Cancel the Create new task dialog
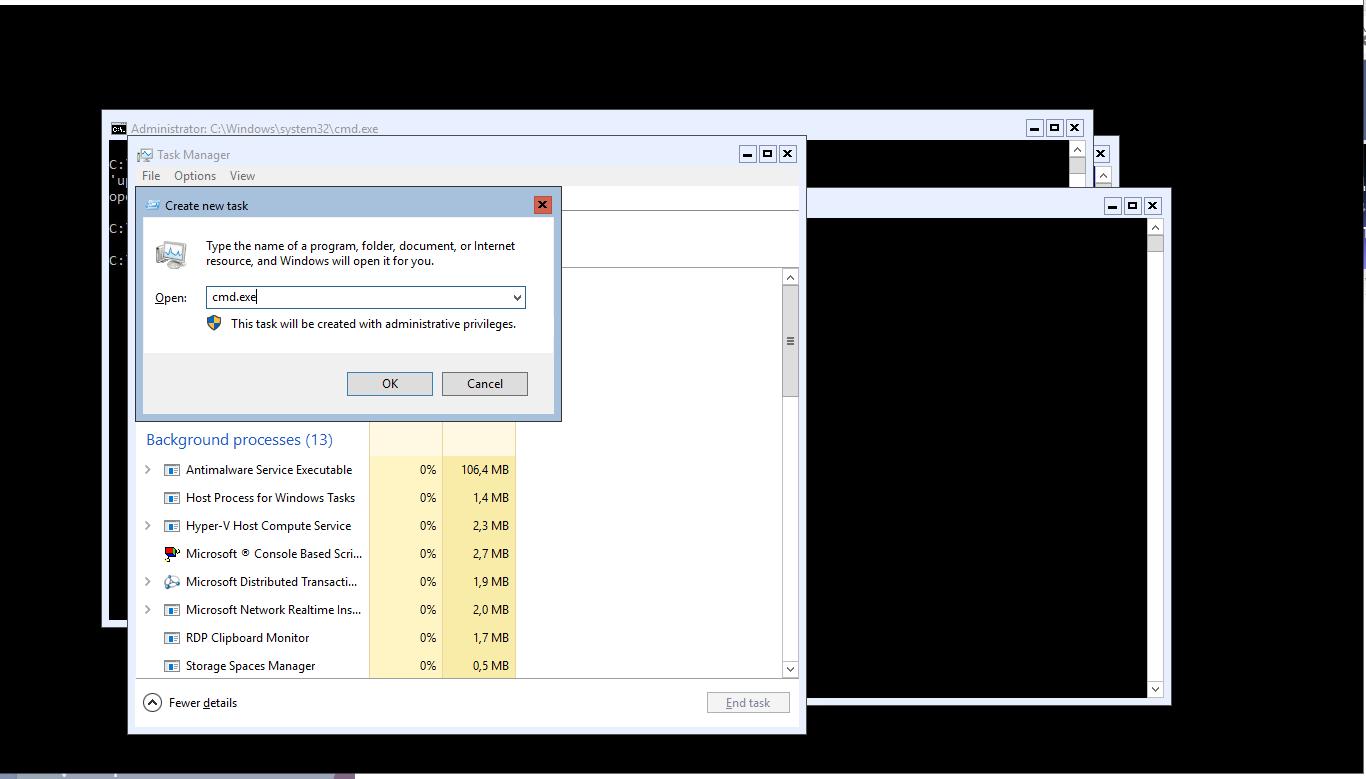This screenshot has height=779, width=1366. click(x=485, y=384)
